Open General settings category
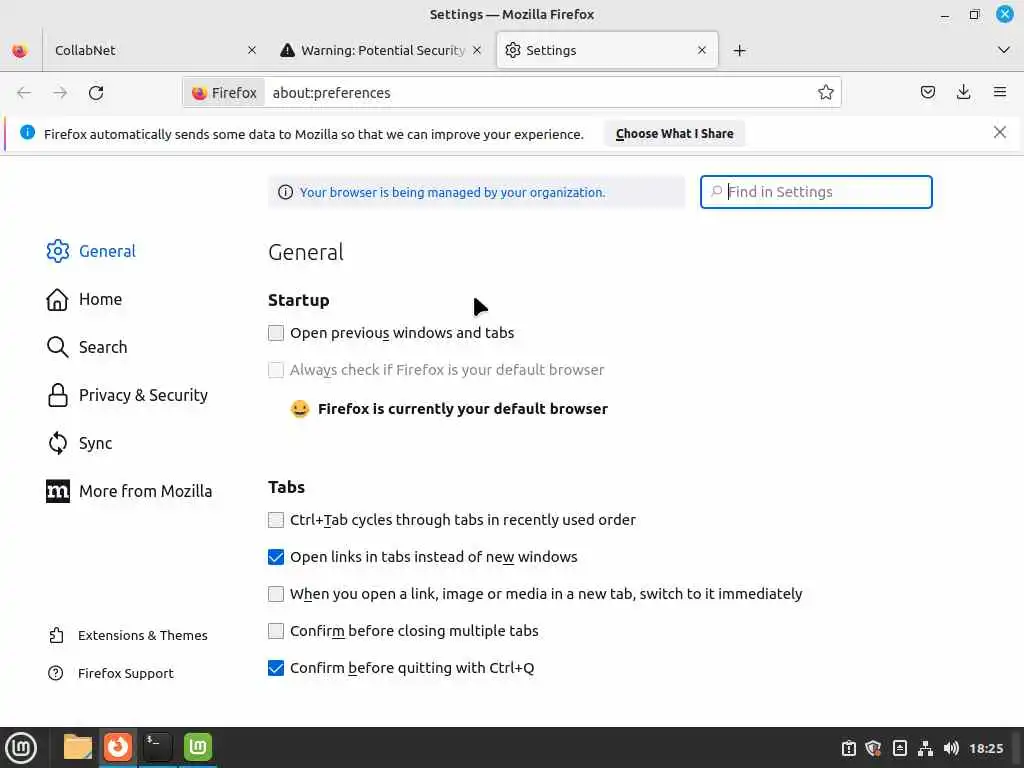Screen dimensions: 1024x768 [x=91, y=251]
